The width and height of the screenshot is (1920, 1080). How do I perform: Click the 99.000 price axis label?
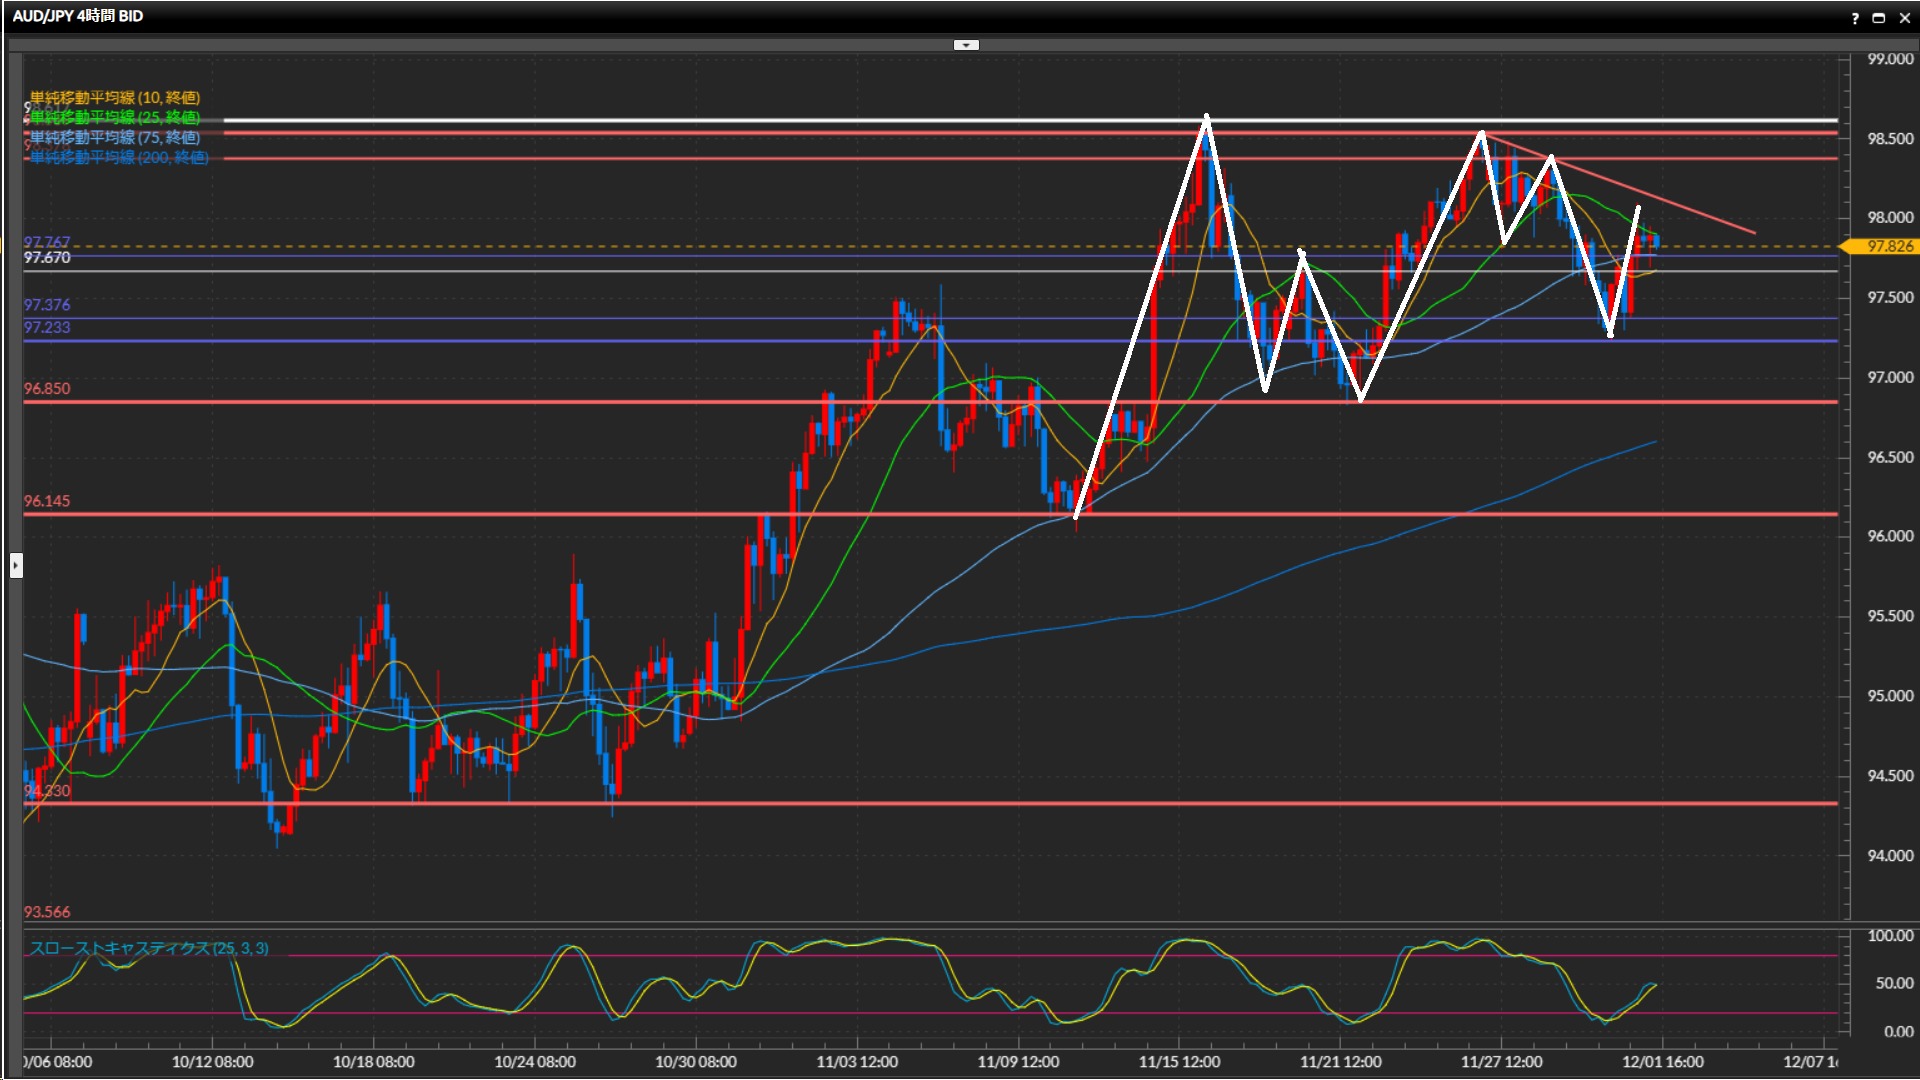(1890, 59)
